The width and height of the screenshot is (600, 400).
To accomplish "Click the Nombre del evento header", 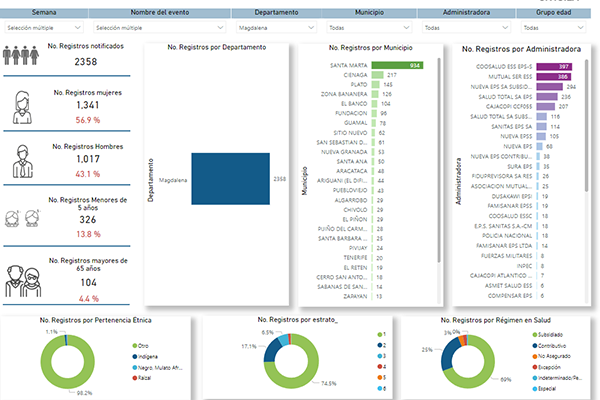I will 160,13.
